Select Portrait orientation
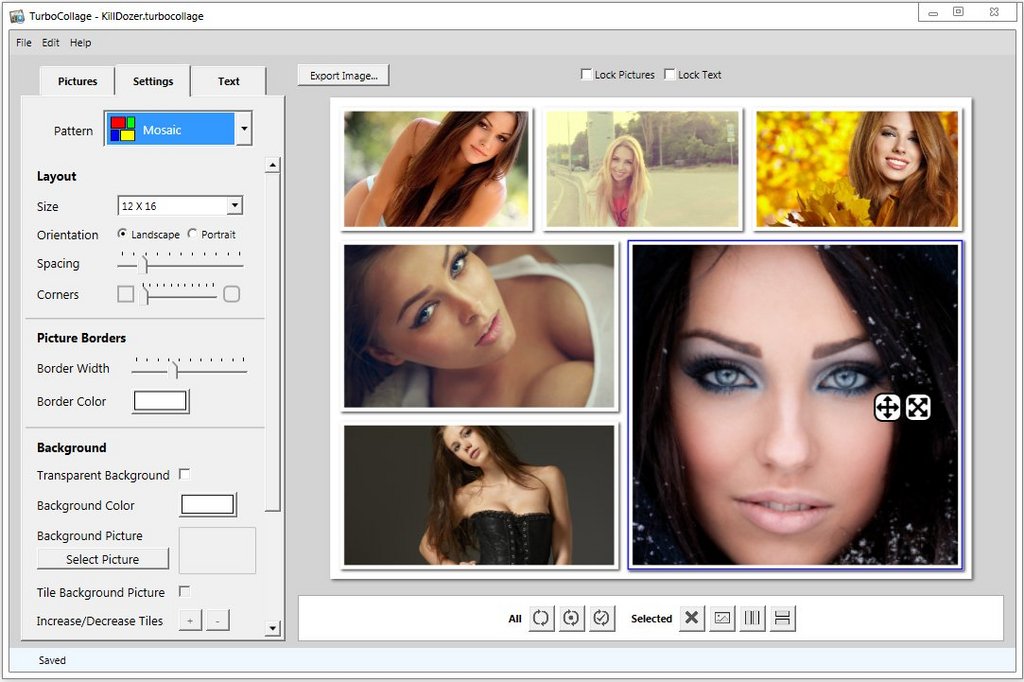Image resolution: width=1024 pixels, height=682 pixels. tap(192, 234)
